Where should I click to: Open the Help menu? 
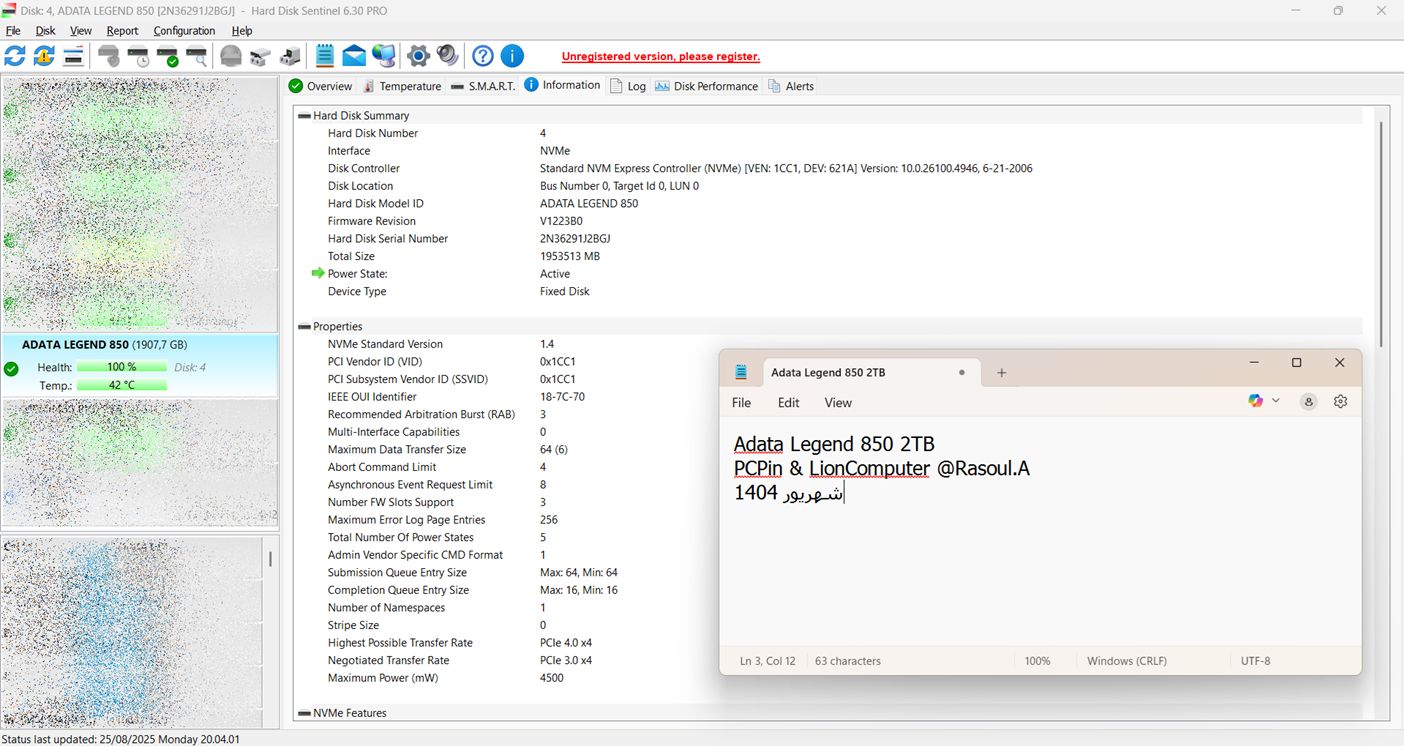click(x=242, y=31)
